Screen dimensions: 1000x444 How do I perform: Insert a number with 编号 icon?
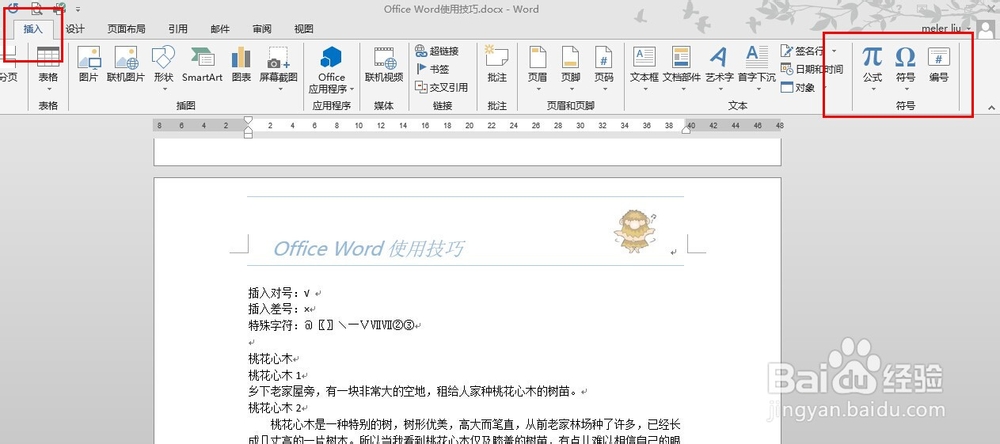click(x=939, y=65)
